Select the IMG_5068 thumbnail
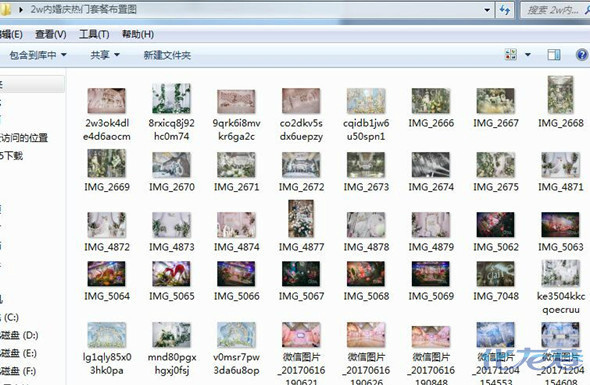 point(366,274)
